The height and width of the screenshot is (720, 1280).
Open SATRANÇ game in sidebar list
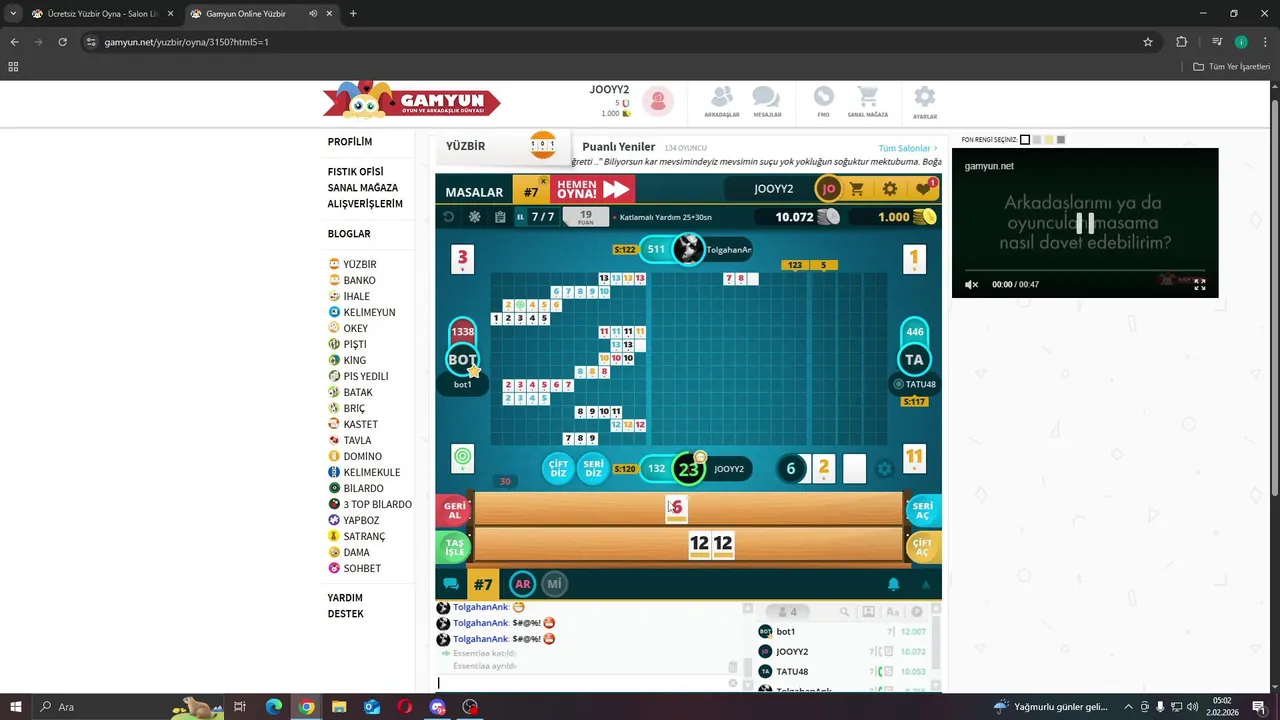(364, 536)
